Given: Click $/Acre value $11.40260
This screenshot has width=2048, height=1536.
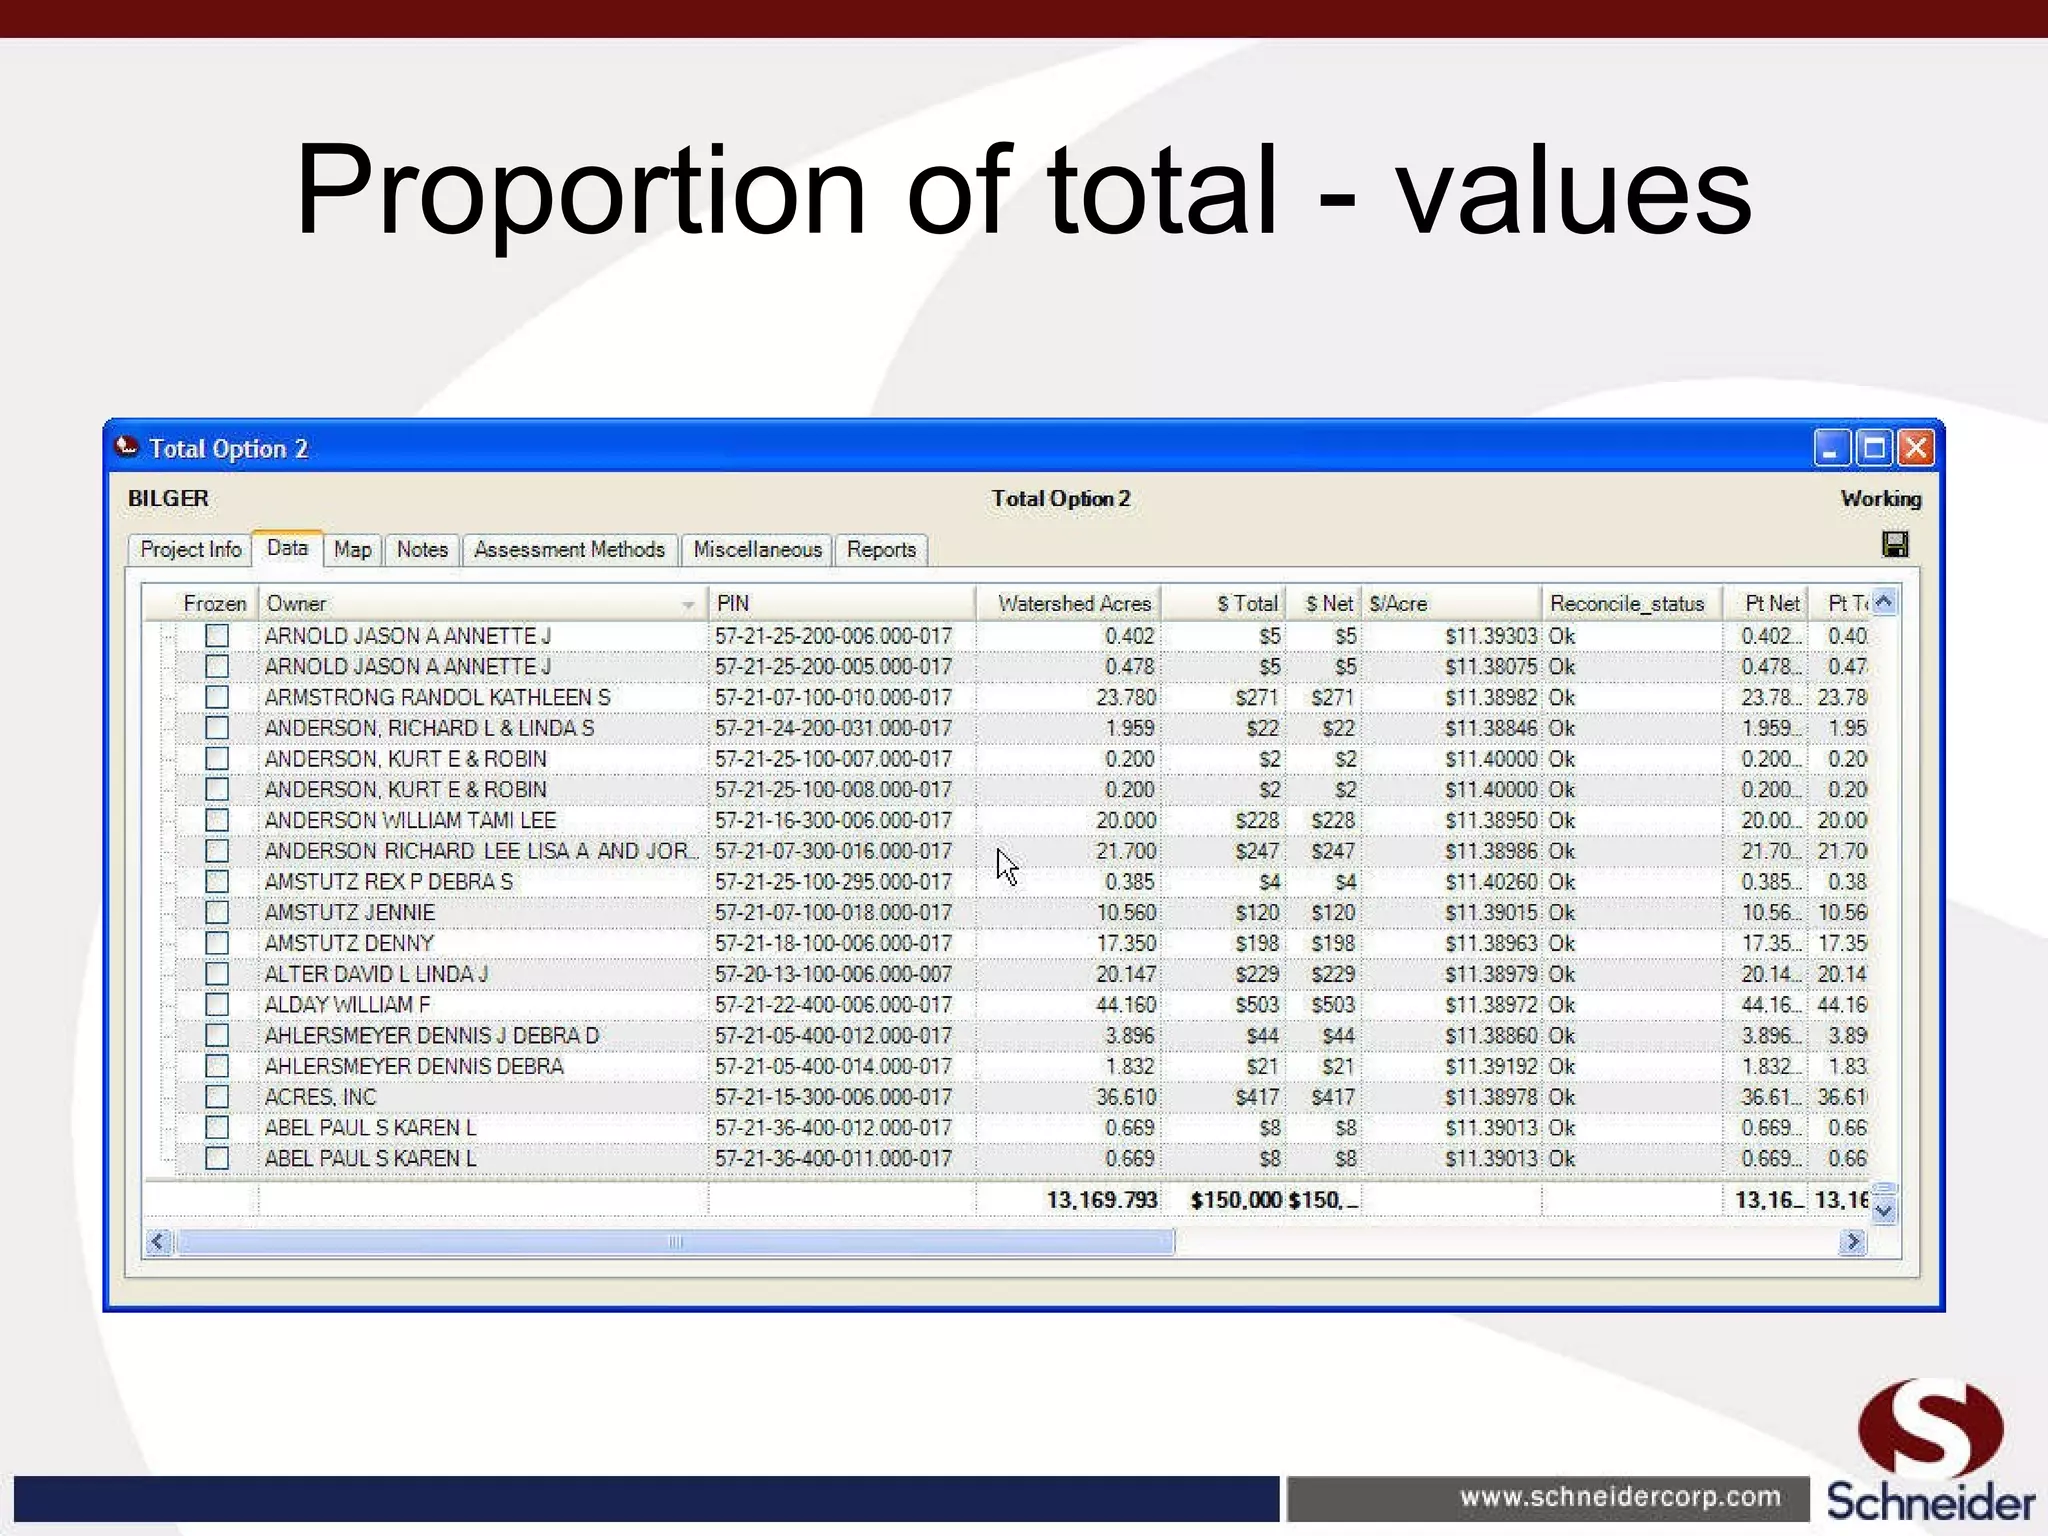Looking at the screenshot, I should (x=1490, y=881).
